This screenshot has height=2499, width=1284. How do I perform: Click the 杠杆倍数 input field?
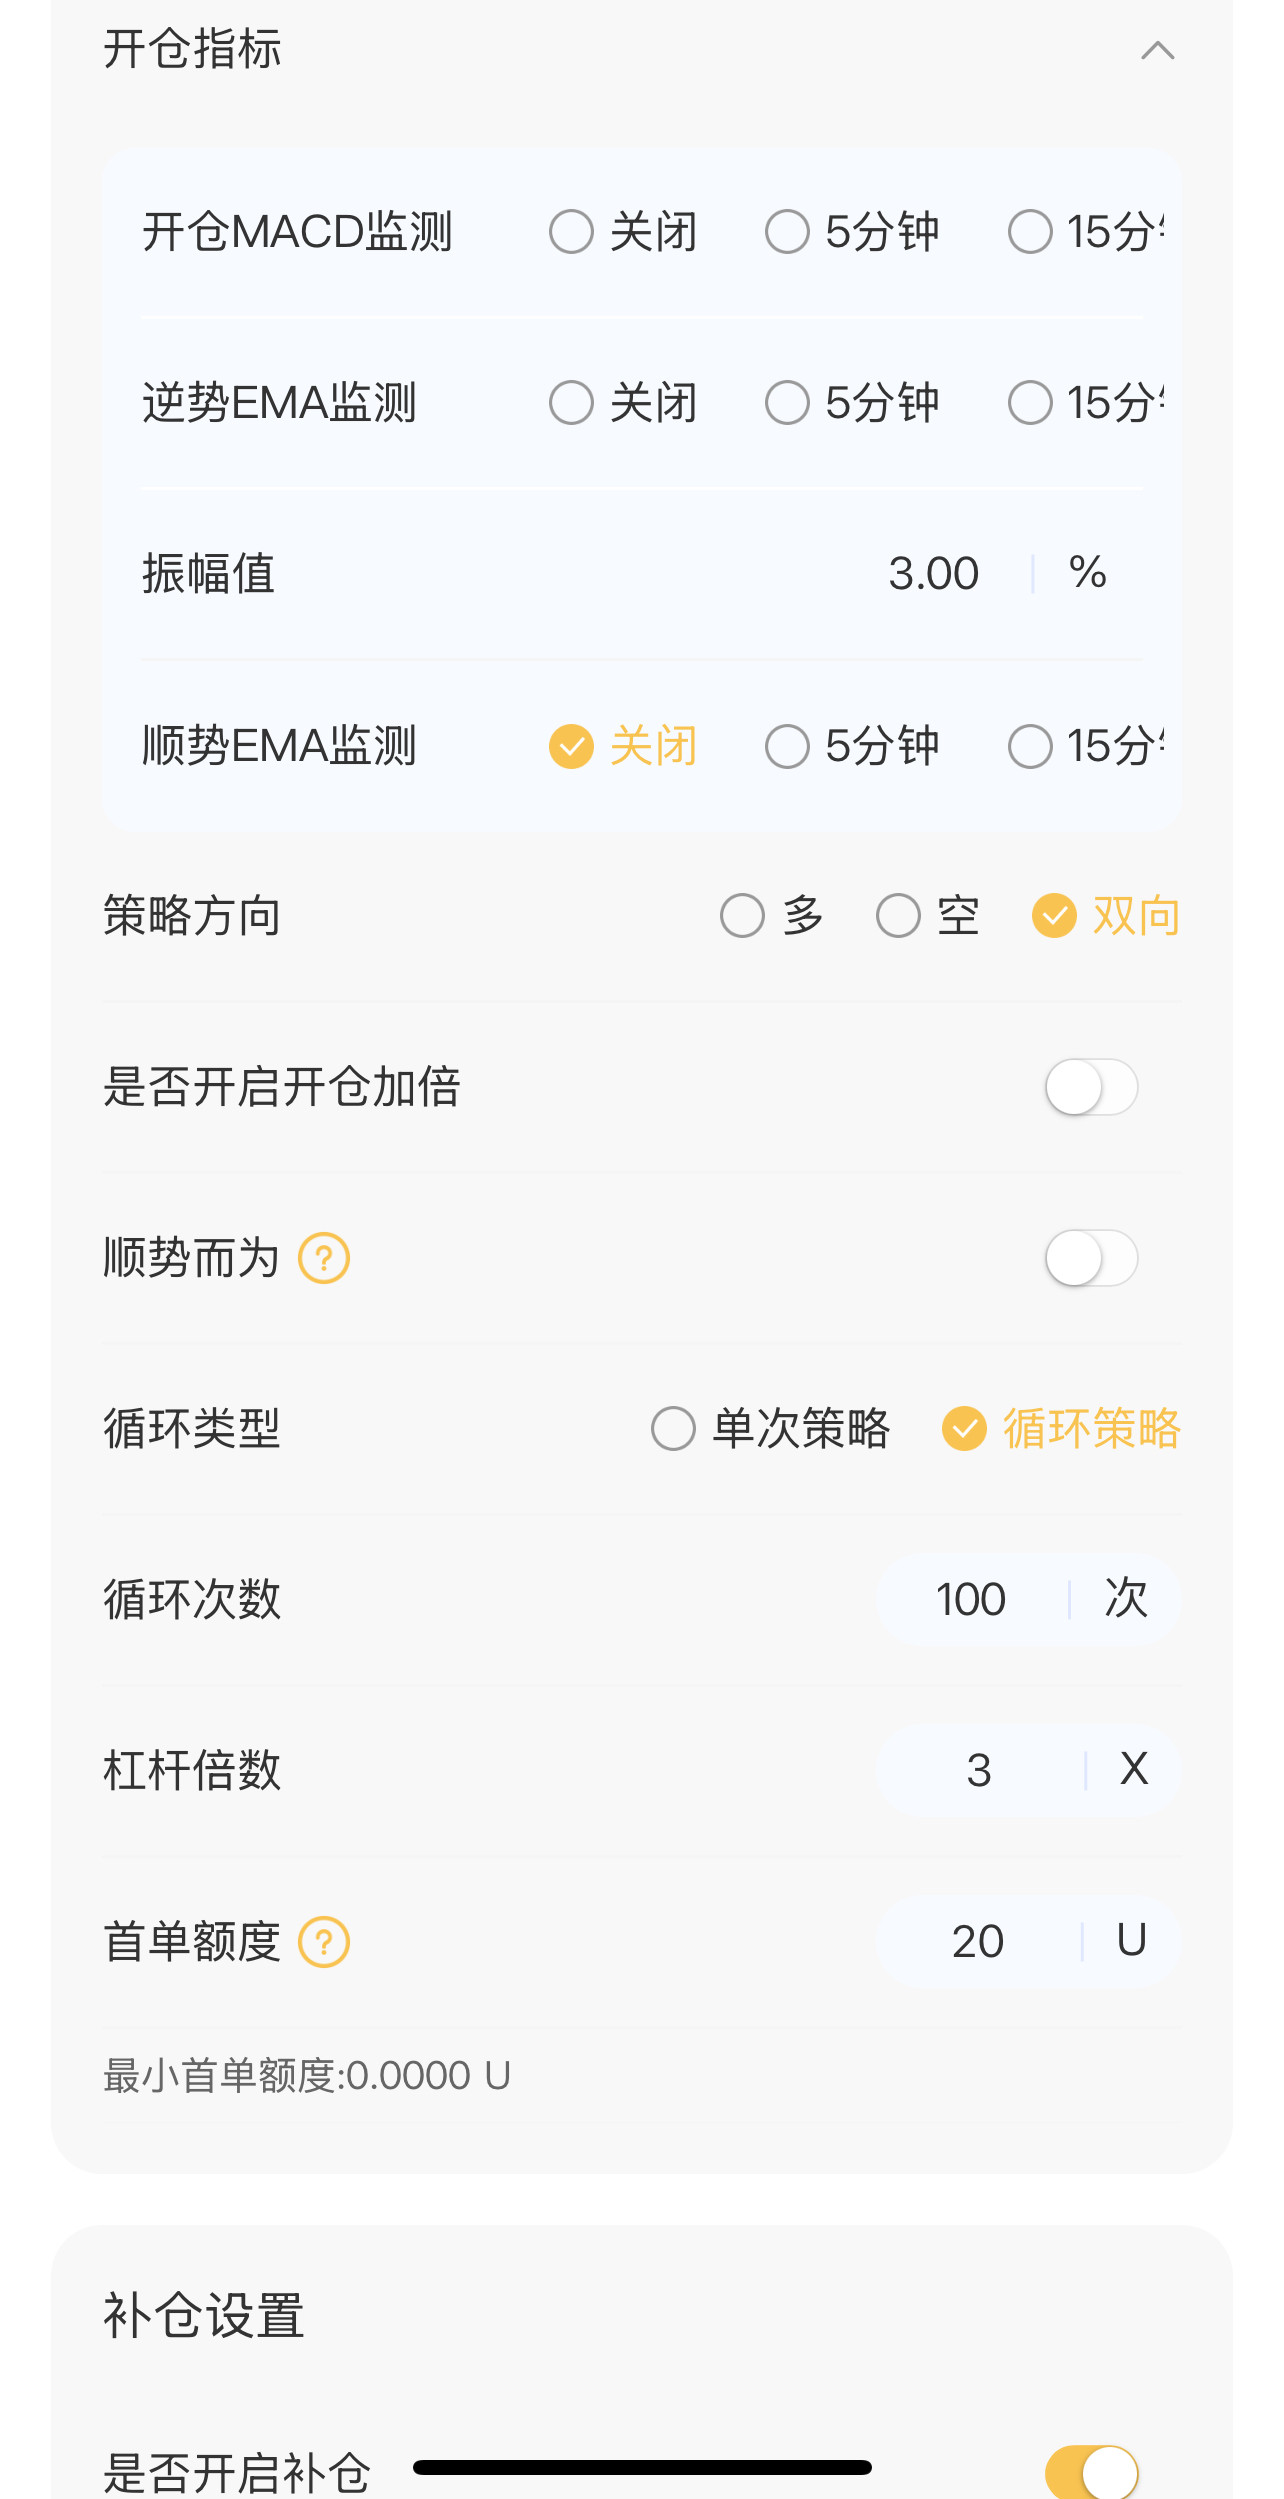[x=978, y=1770]
